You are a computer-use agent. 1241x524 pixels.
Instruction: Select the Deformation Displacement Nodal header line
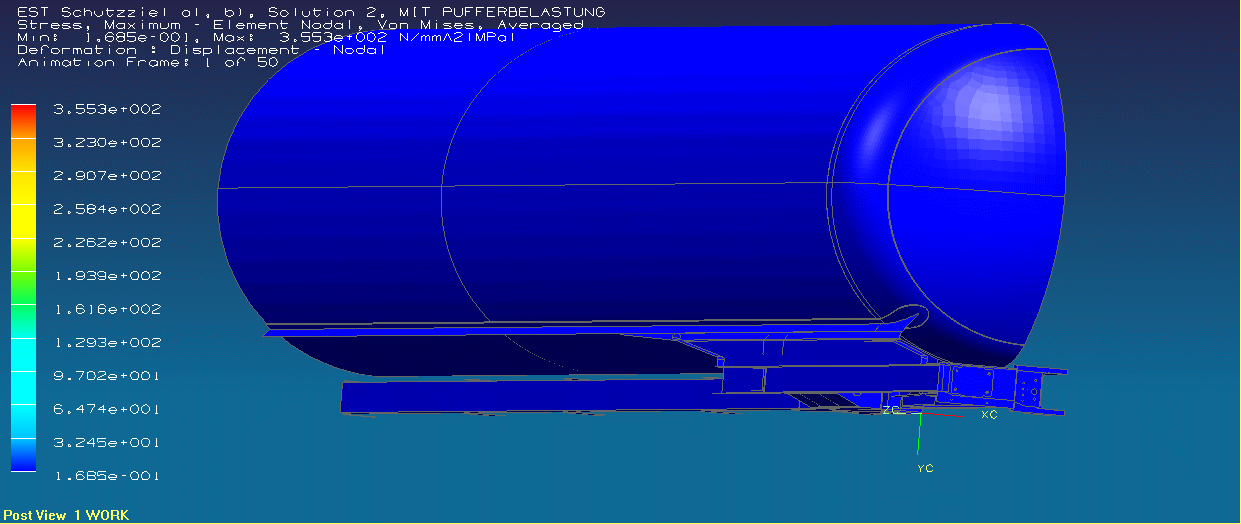tap(200, 50)
